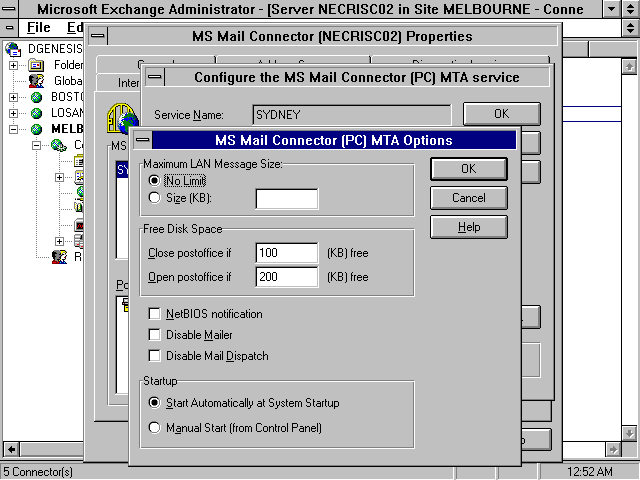
Task: Open the File menu
Action: (x=38, y=27)
